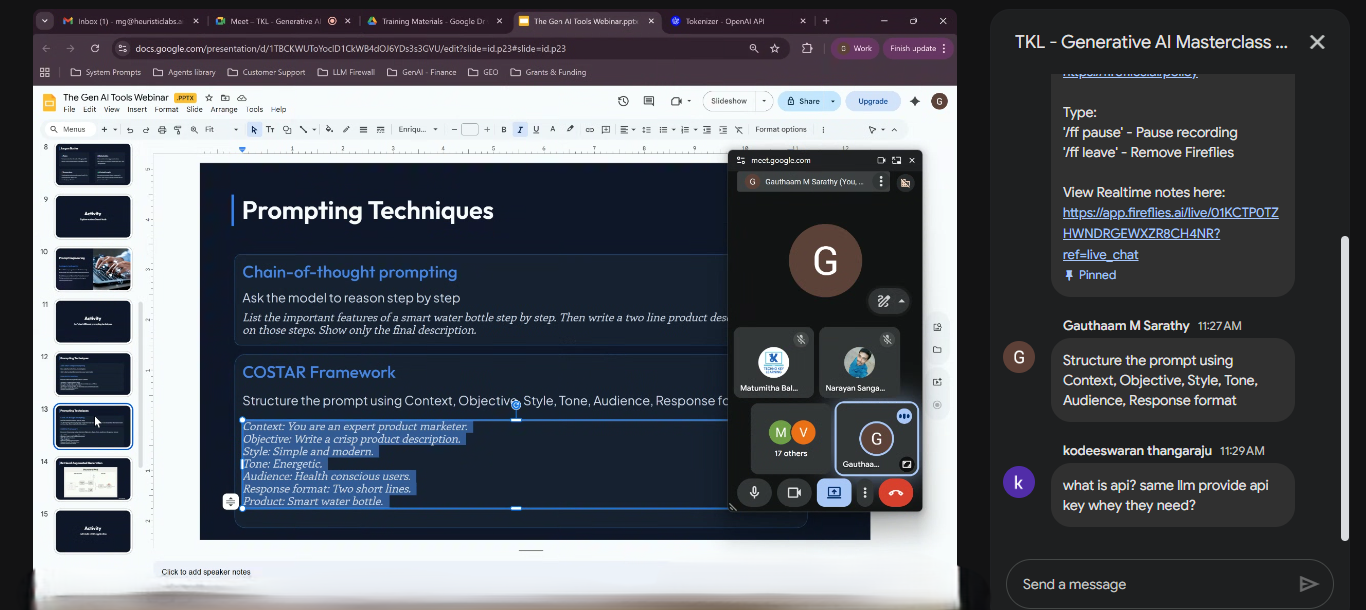Click the Upgrade button
Screen dimensions: 1366x610
point(873,101)
